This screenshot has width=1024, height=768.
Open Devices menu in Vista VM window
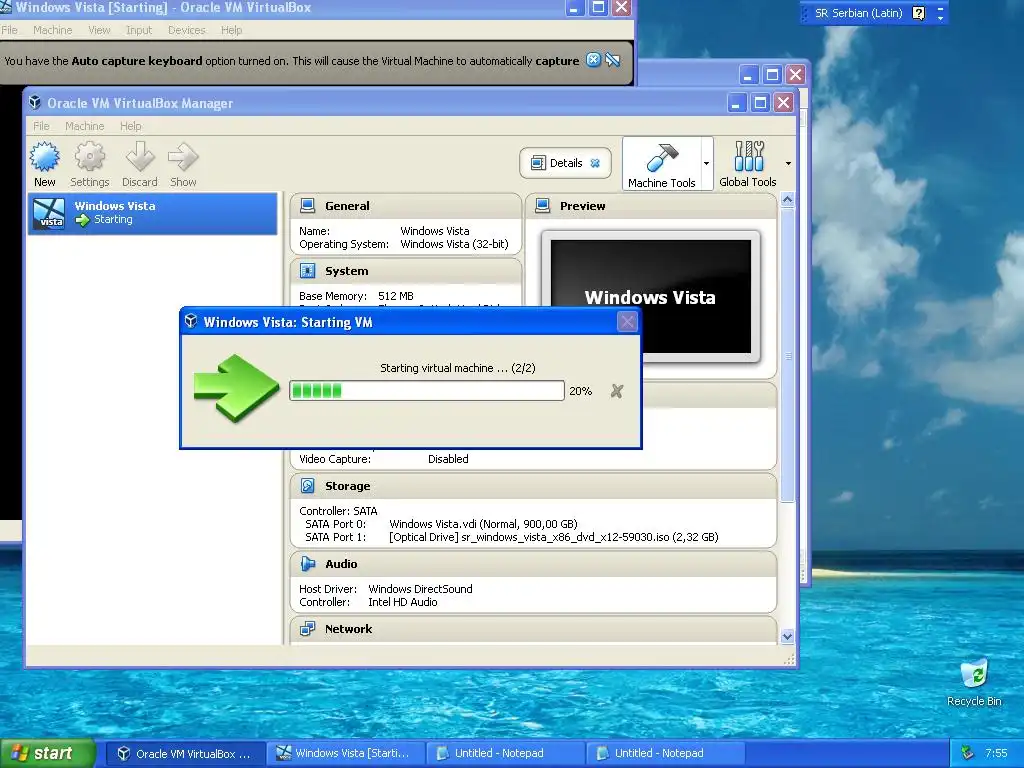tap(186, 30)
